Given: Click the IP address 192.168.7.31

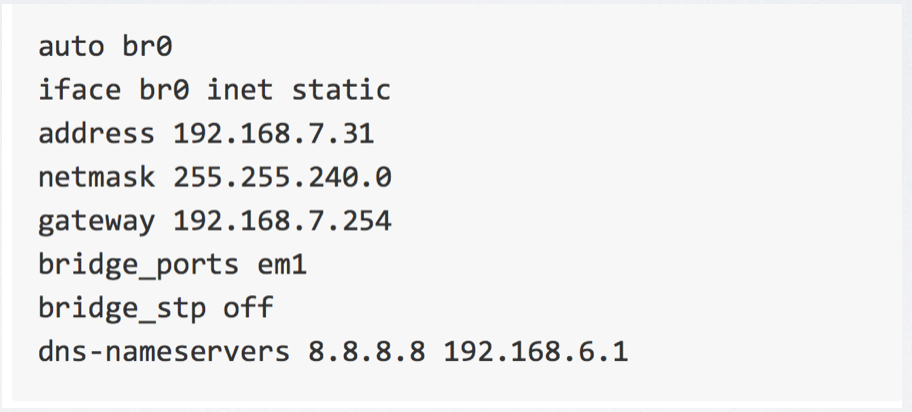Looking at the screenshot, I should coord(273,133).
